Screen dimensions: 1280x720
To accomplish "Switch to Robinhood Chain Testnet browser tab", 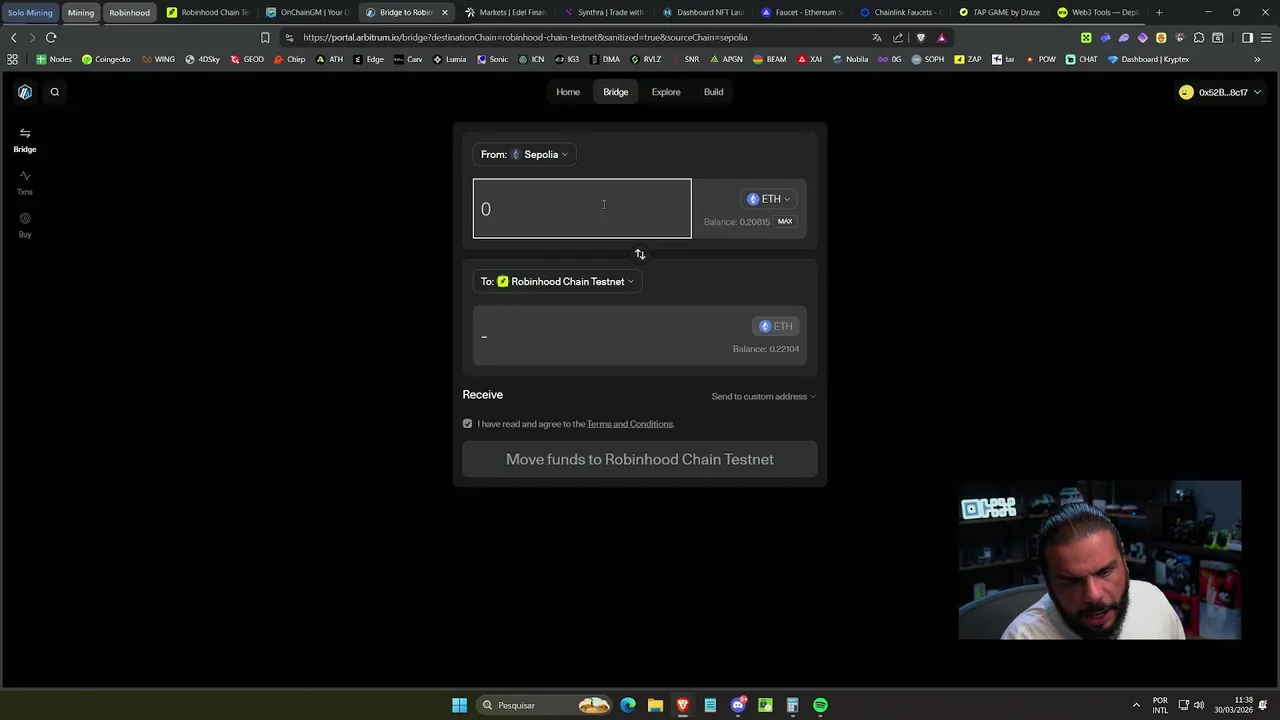I will 207,12.
